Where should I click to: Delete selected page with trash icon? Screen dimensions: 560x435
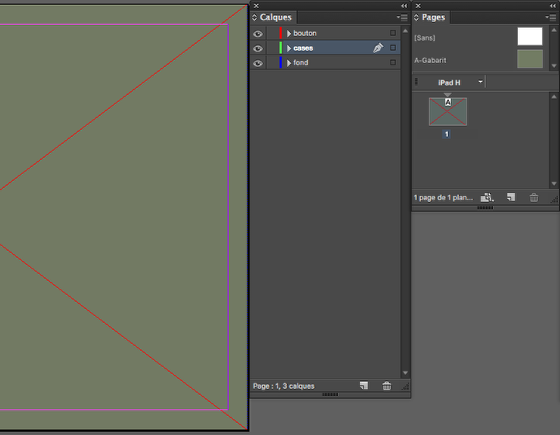coord(534,198)
